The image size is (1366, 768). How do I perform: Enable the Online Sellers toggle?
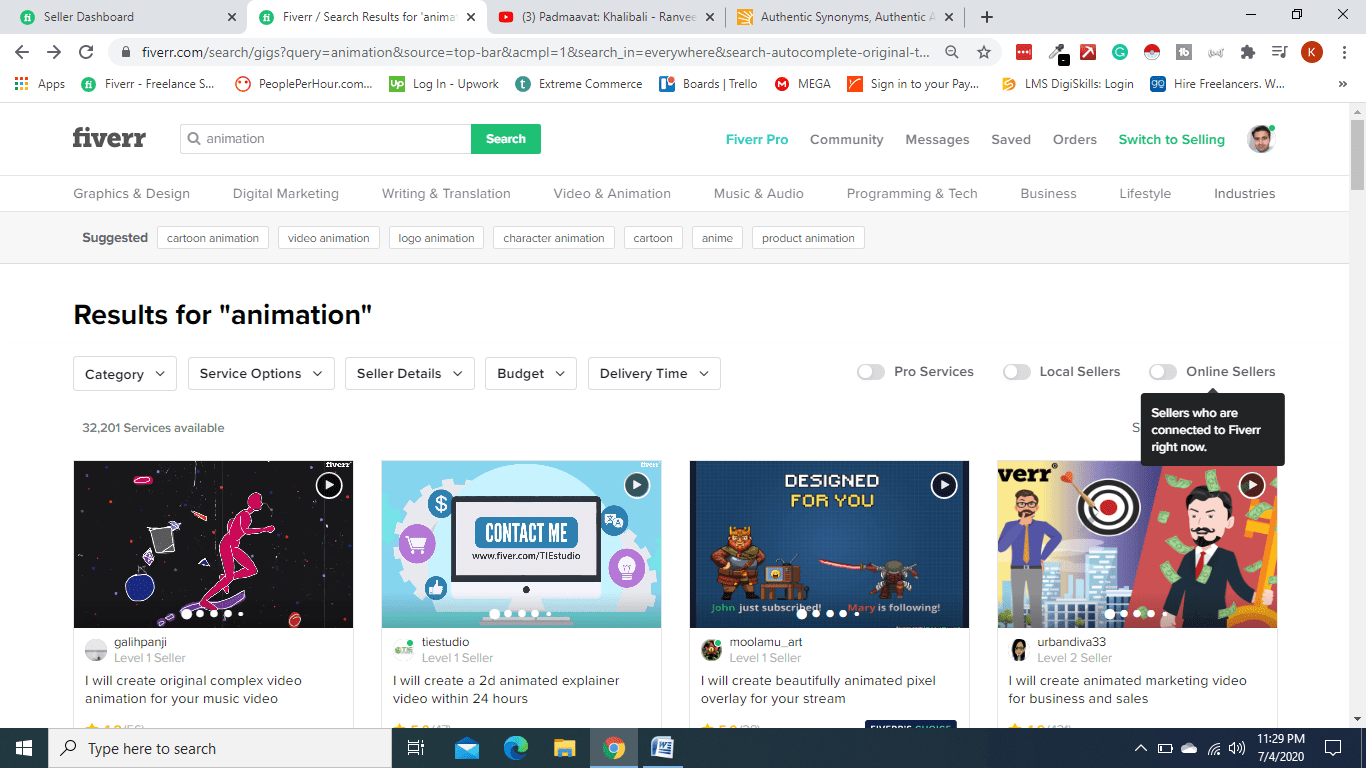1163,372
